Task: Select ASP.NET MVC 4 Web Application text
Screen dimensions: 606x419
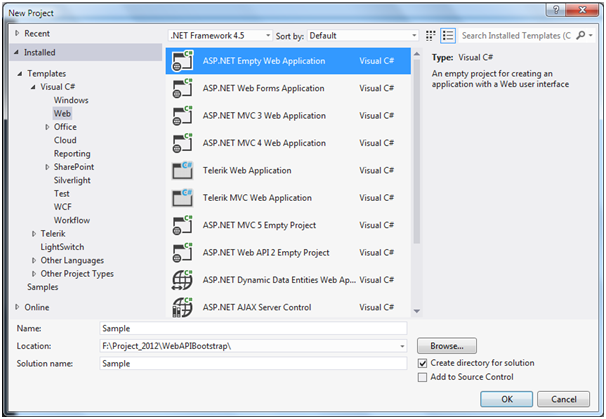Action: pyautogui.click(x=264, y=143)
